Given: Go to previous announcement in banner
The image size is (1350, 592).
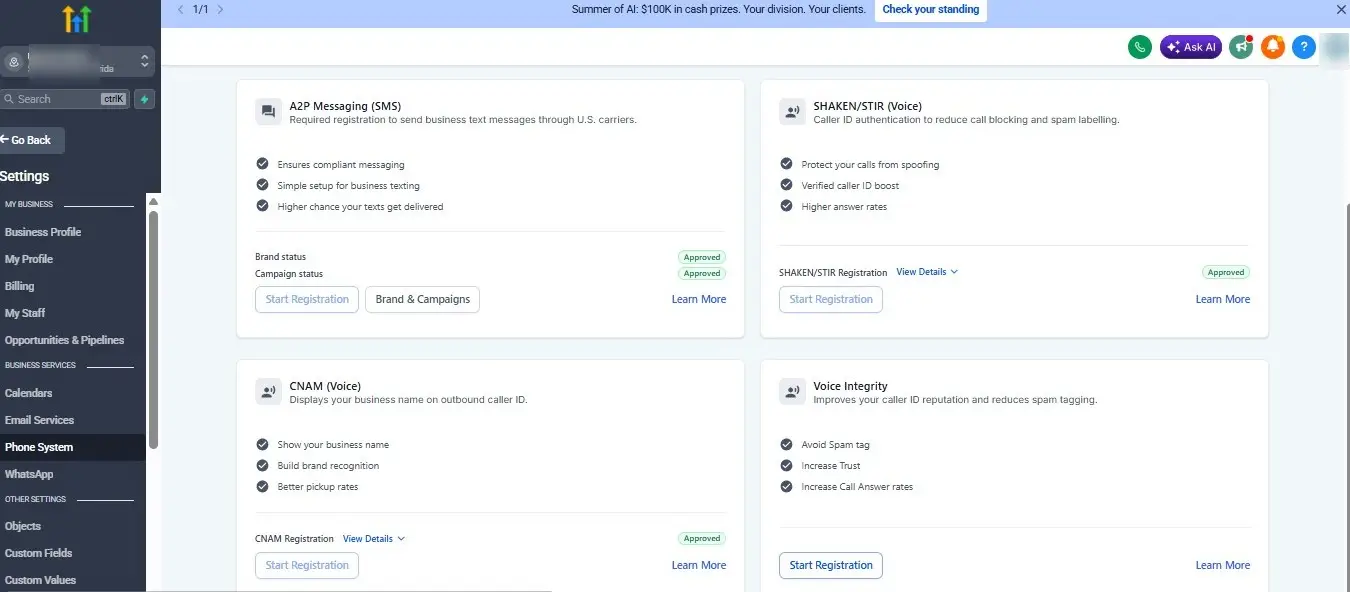Looking at the screenshot, I should (180, 9).
